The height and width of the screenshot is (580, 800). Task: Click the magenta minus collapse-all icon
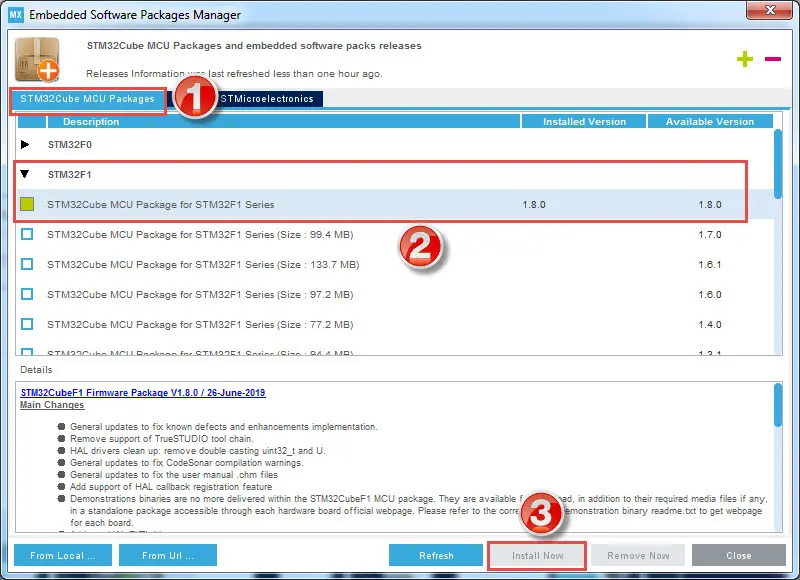click(772, 59)
